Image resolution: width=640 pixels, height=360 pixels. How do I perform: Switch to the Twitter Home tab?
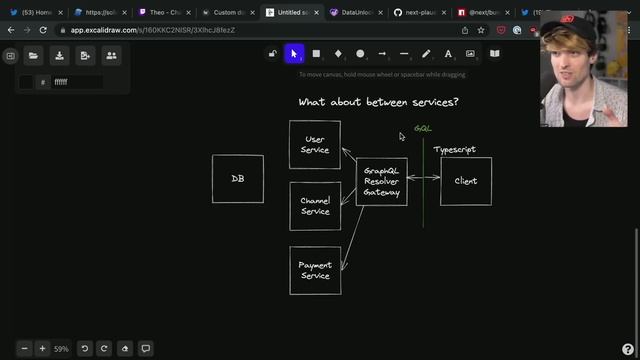(x=37, y=13)
